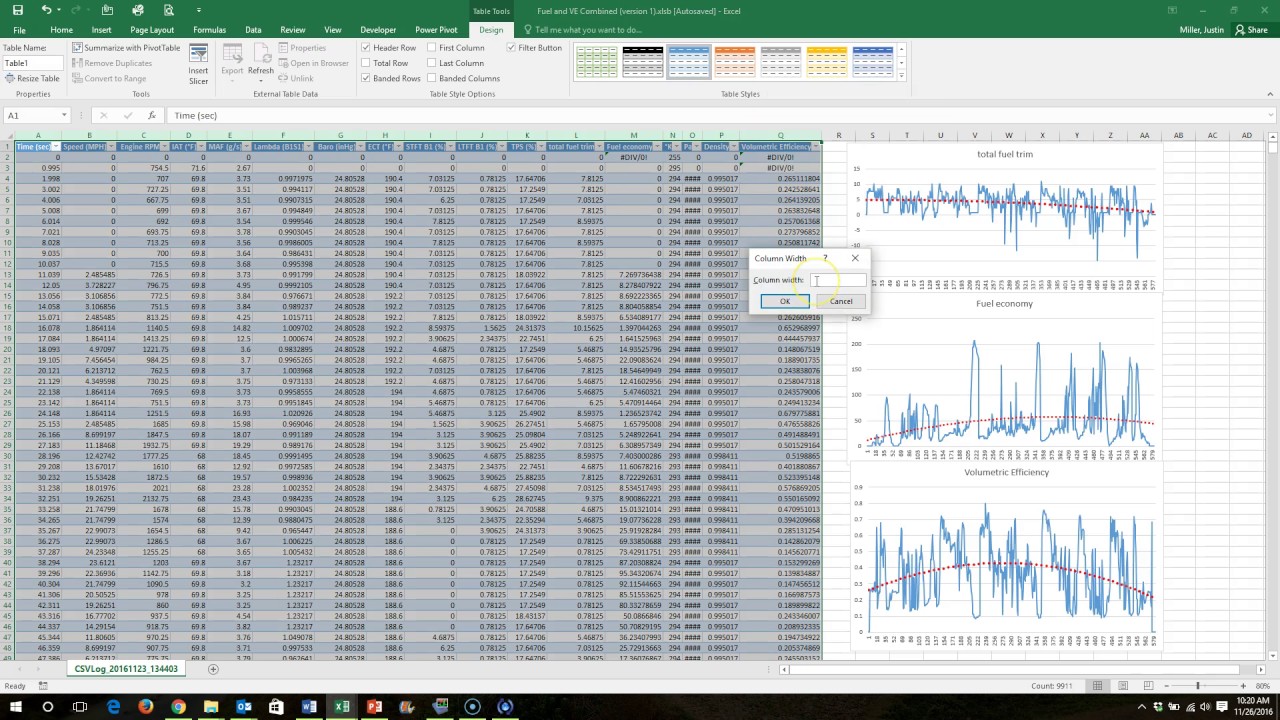The image size is (1280, 720).
Task: Expand the Table Styles gallery
Action: pos(900,77)
